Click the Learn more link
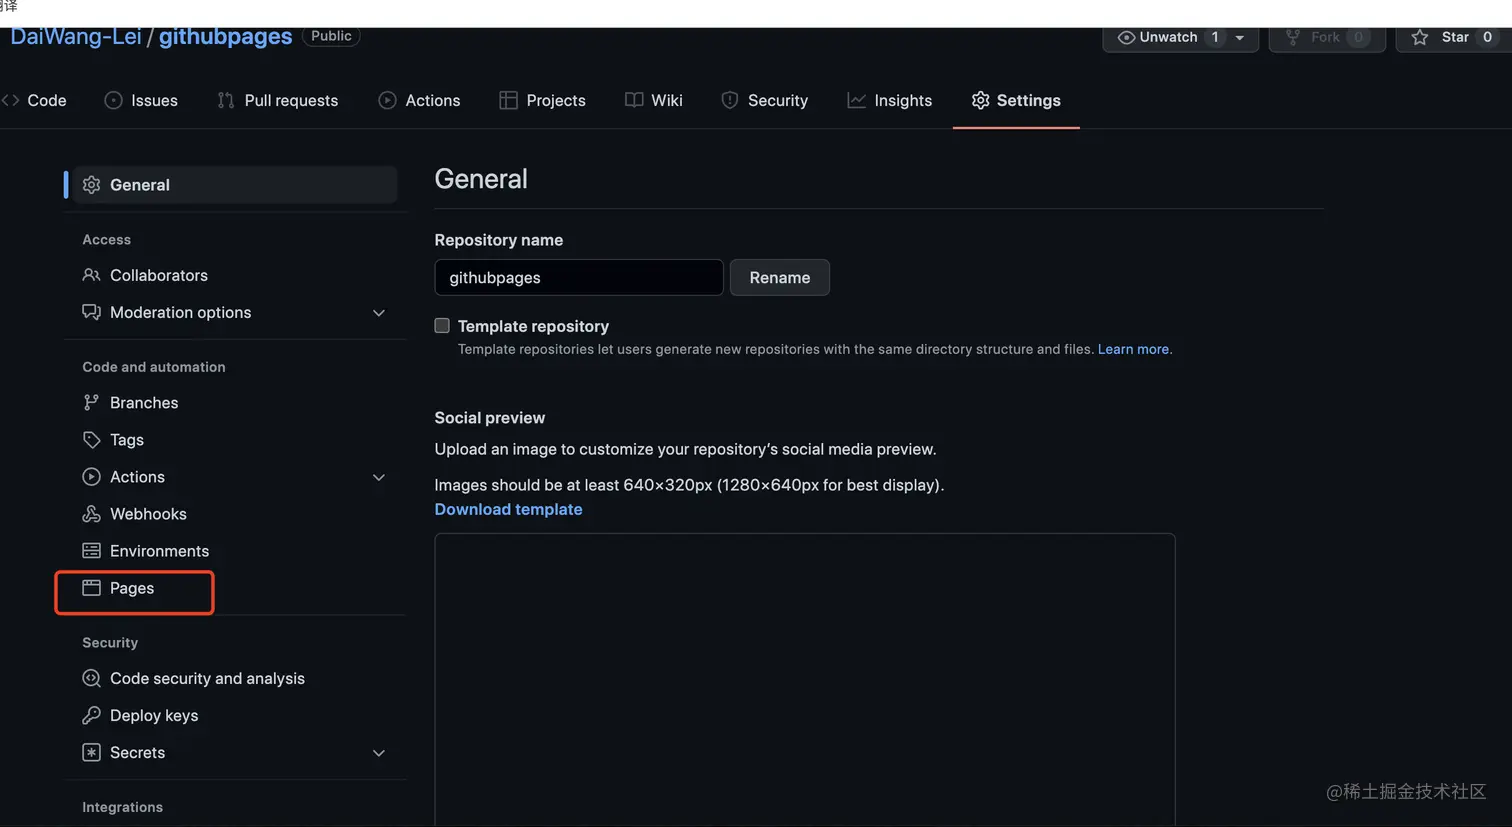The image size is (1512, 827). coord(1133,349)
